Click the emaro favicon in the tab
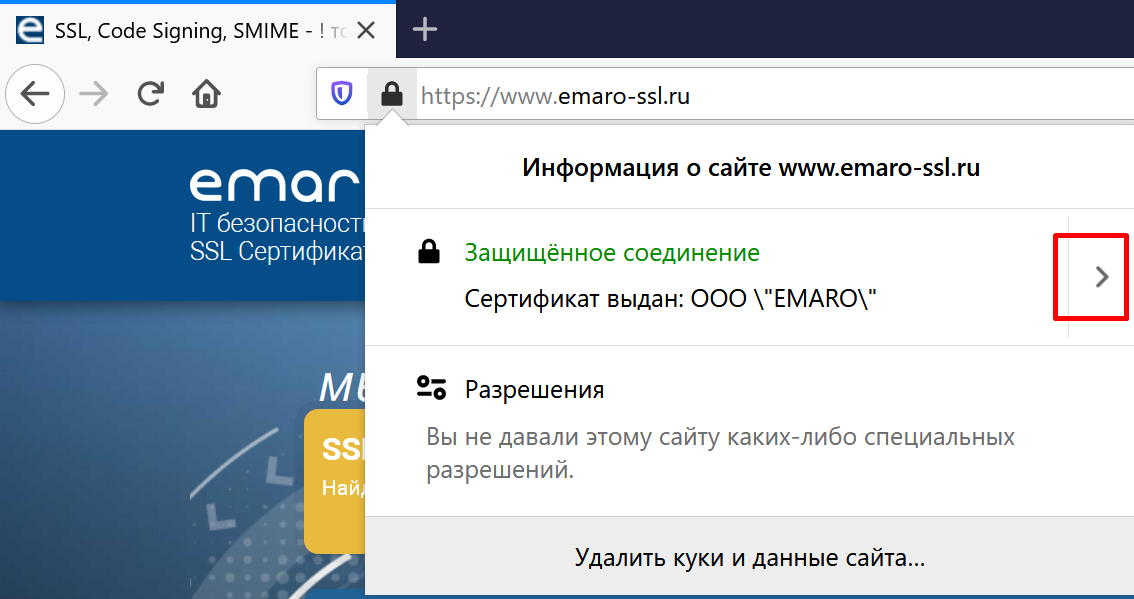 point(30,30)
